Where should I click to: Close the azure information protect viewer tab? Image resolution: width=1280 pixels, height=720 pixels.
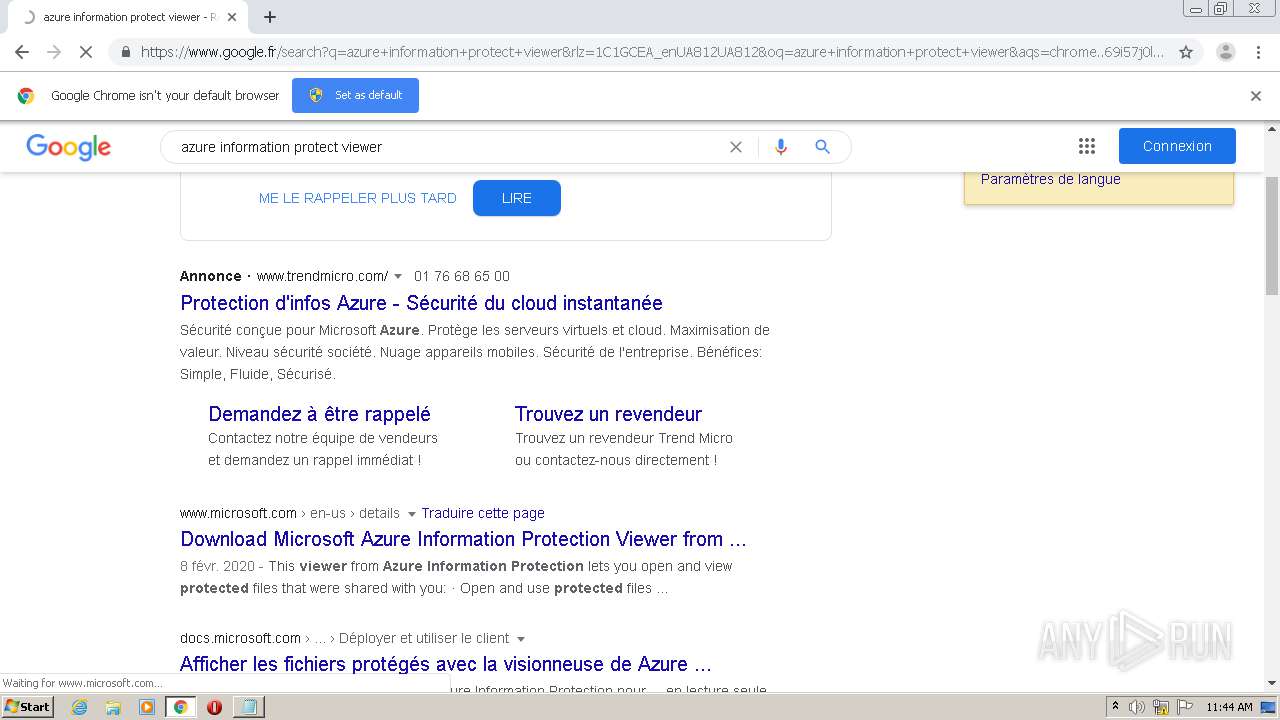pos(232,17)
